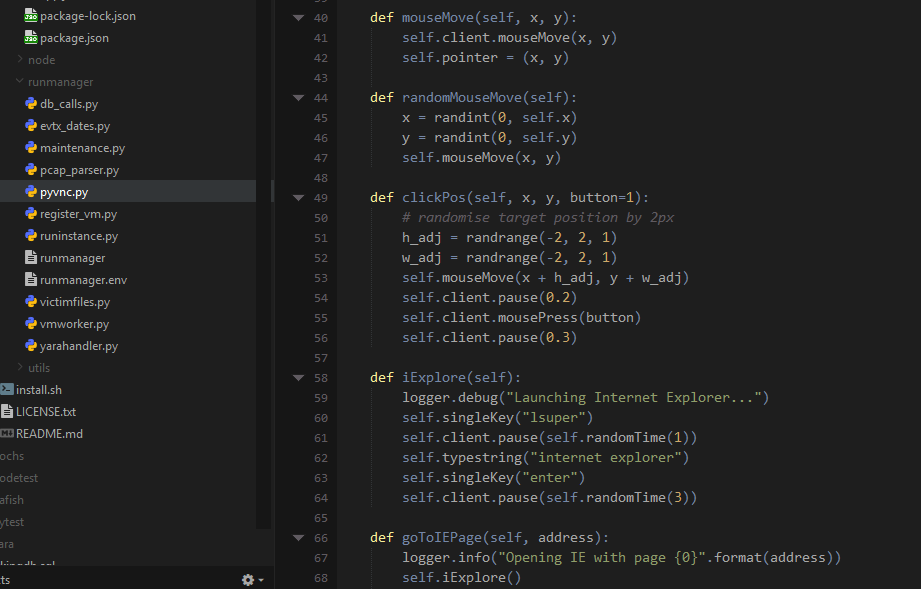Fold the clickPos function at line 49

click(297, 198)
